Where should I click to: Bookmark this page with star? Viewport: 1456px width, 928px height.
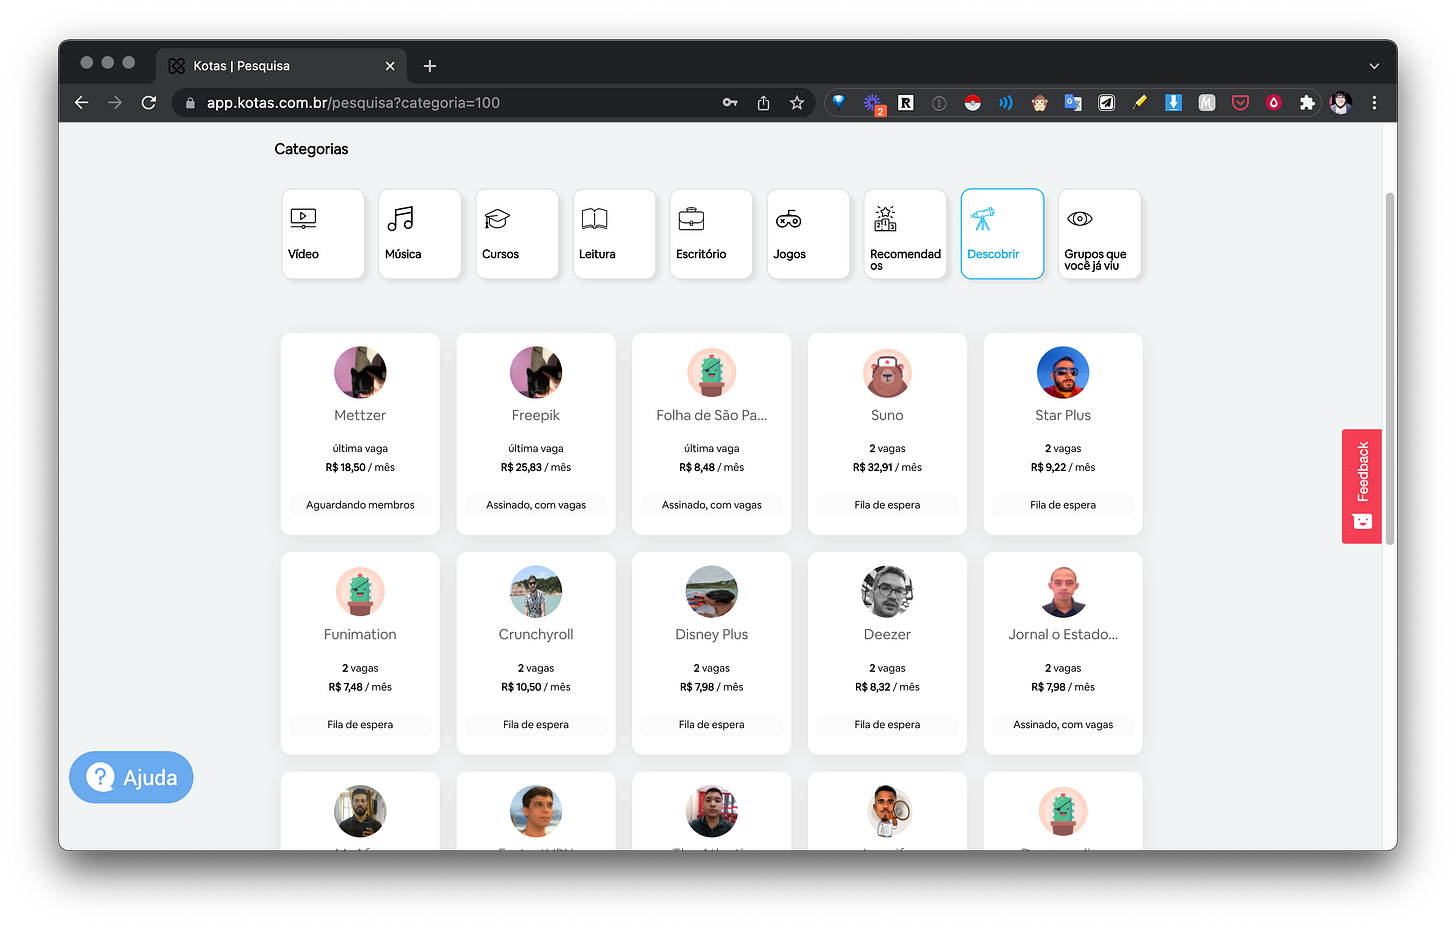click(797, 102)
